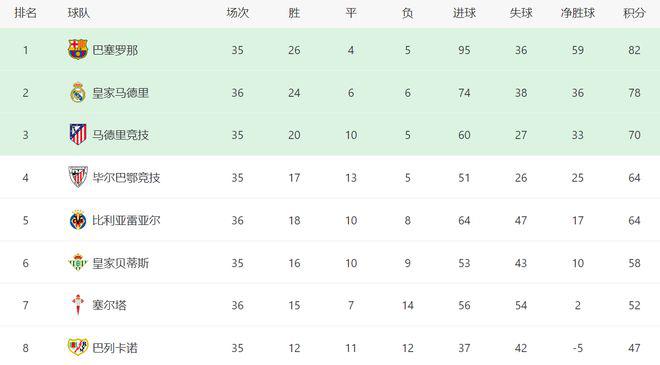Select the Real Betis green badge
The width and height of the screenshot is (660, 365).
tap(78, 263)
